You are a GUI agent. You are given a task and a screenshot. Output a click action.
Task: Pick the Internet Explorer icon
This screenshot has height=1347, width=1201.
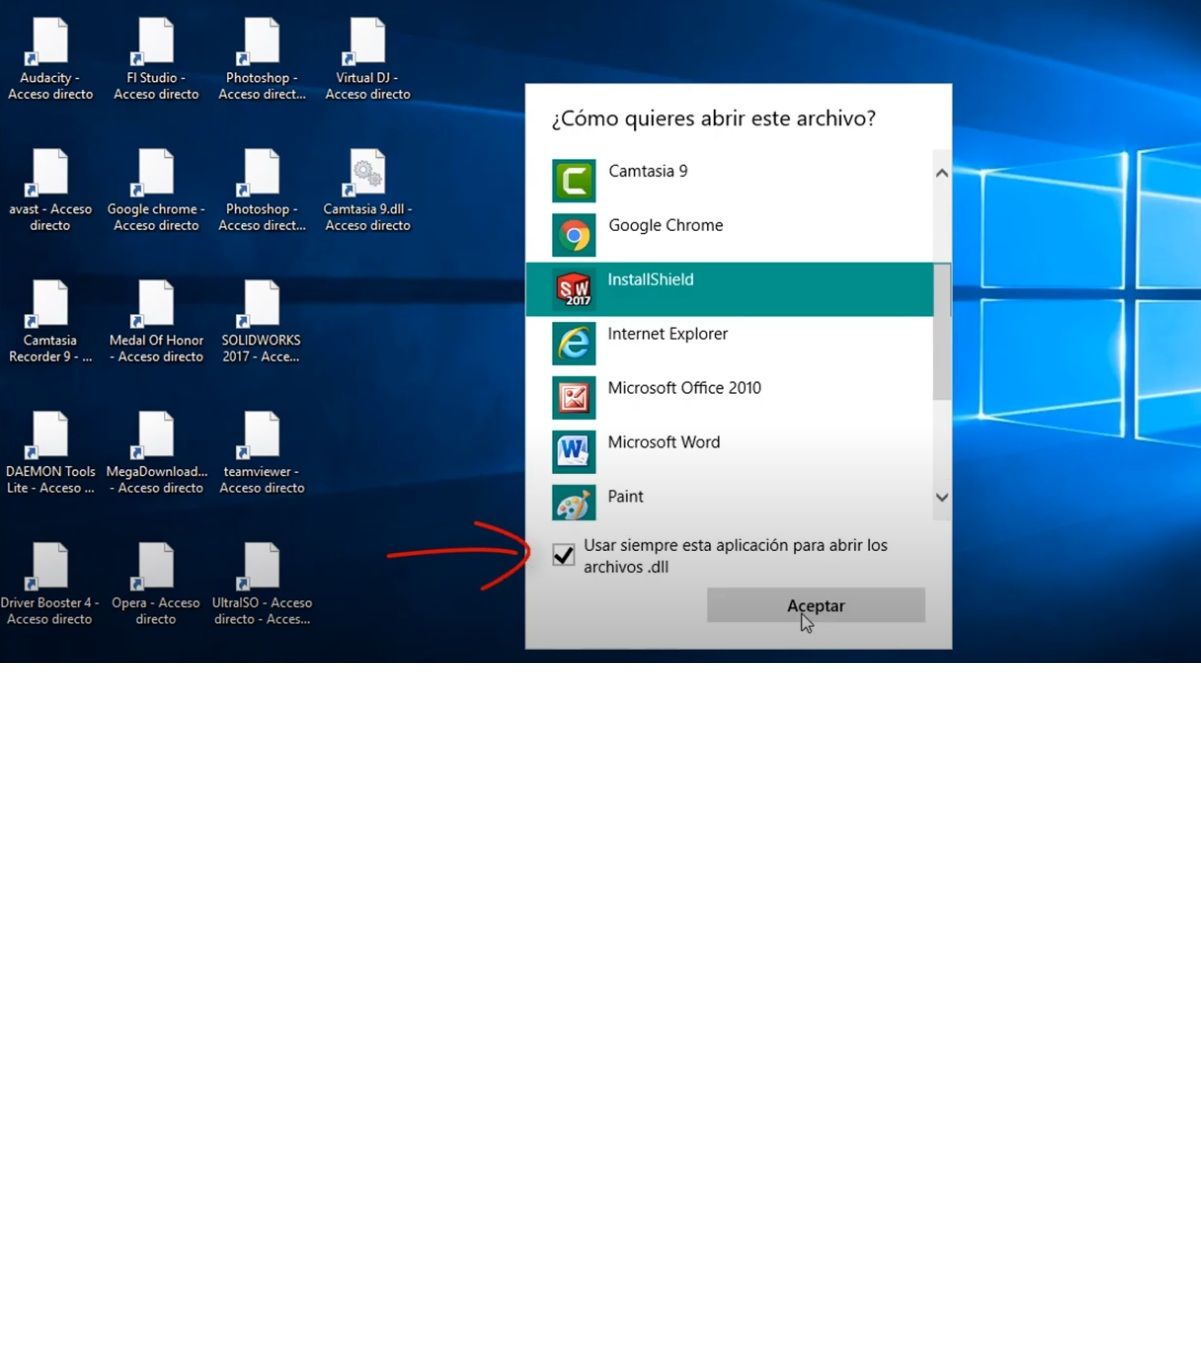coord(574,343)
